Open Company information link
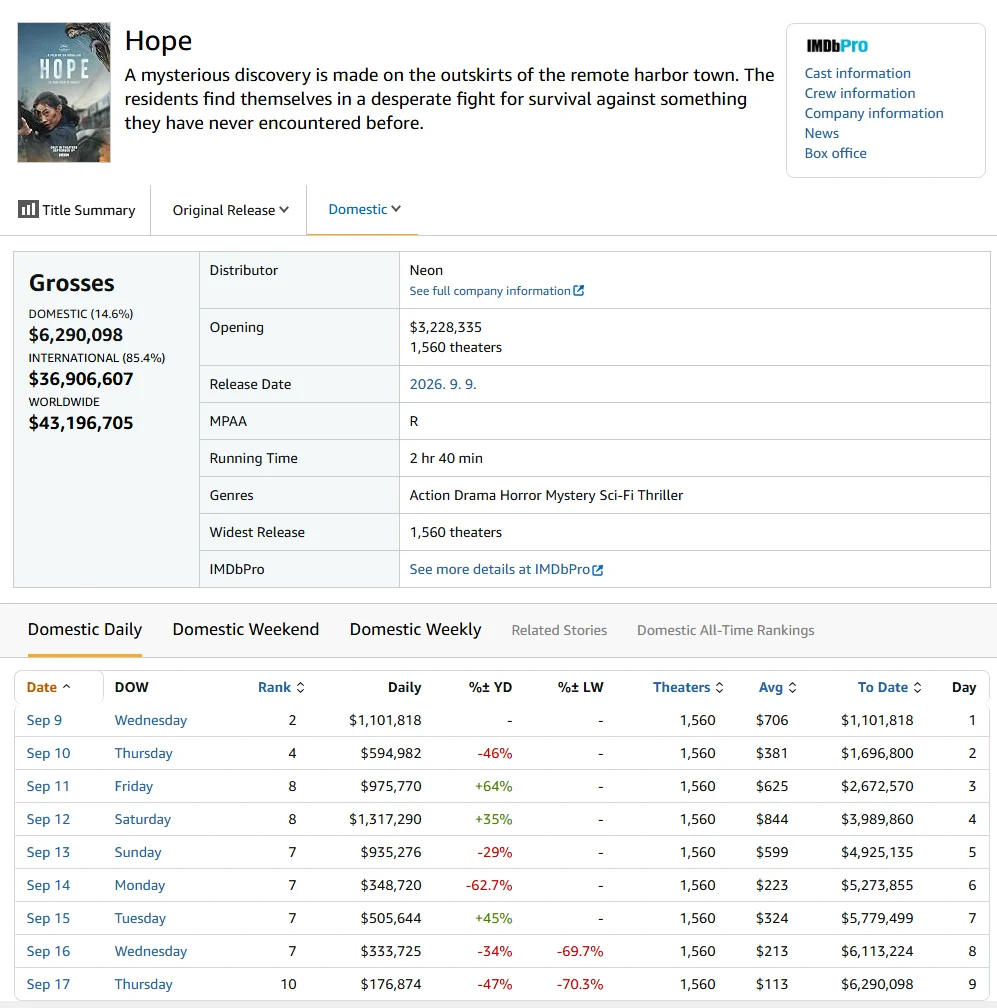Screen dimensions: 997x1008 click(874, 113)
